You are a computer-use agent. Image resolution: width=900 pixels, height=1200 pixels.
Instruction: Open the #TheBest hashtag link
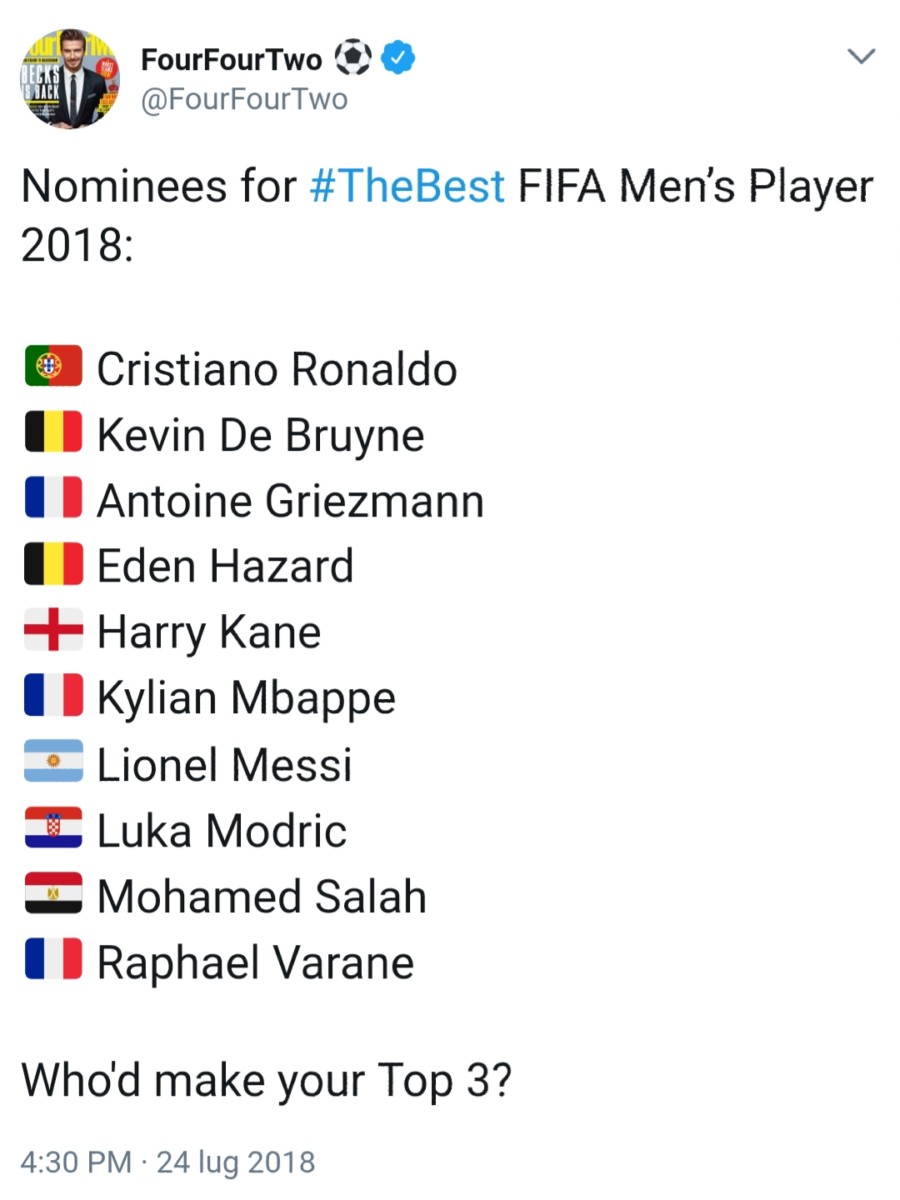pos(407,187)
